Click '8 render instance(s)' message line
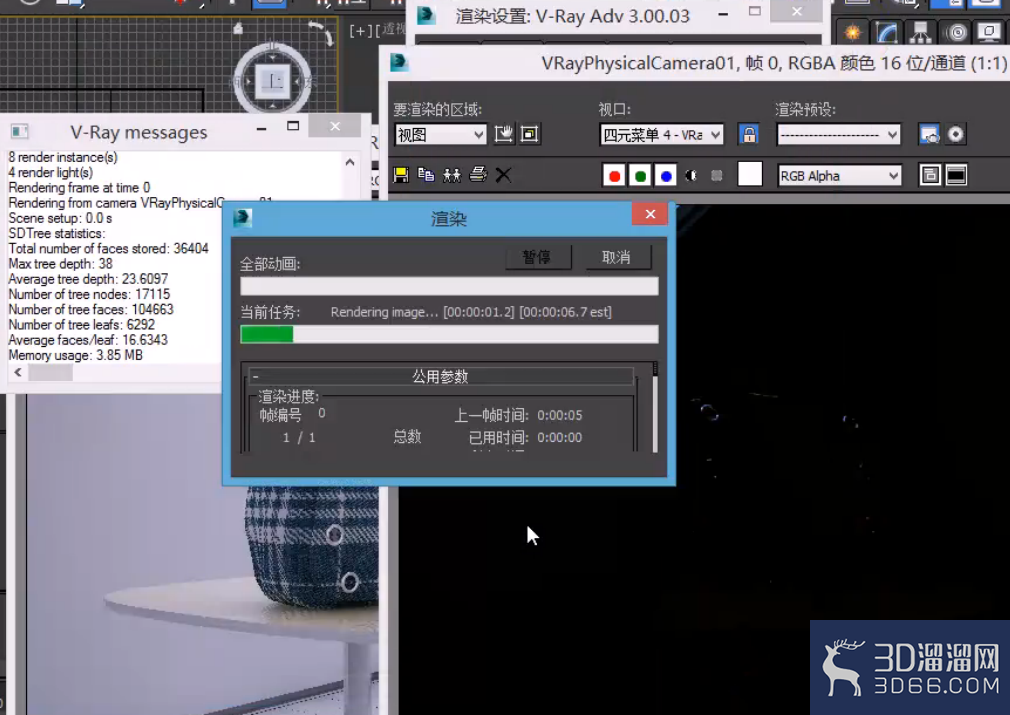Viewport: 1010px width, 715px height. [x=62, y=157]
